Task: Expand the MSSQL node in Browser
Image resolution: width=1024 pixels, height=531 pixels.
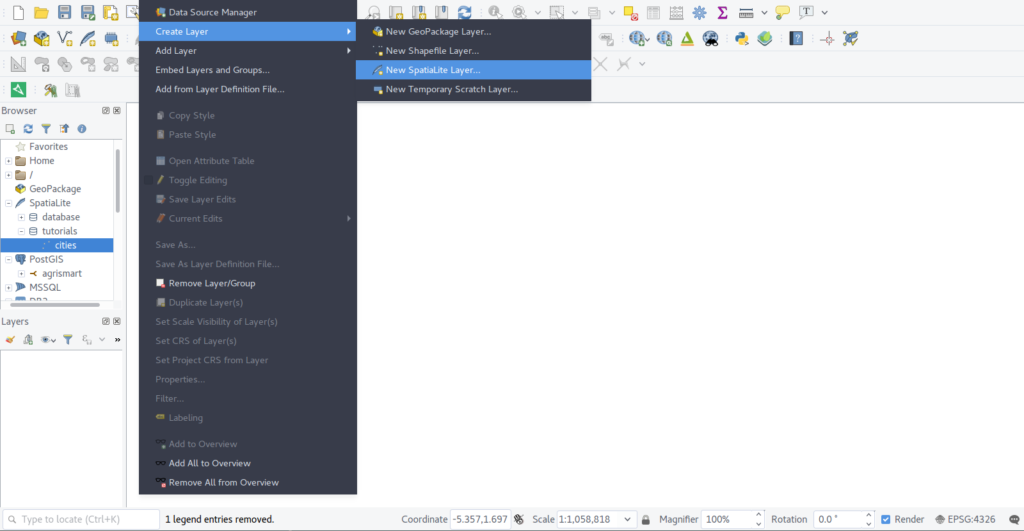Action: [8, 287]
